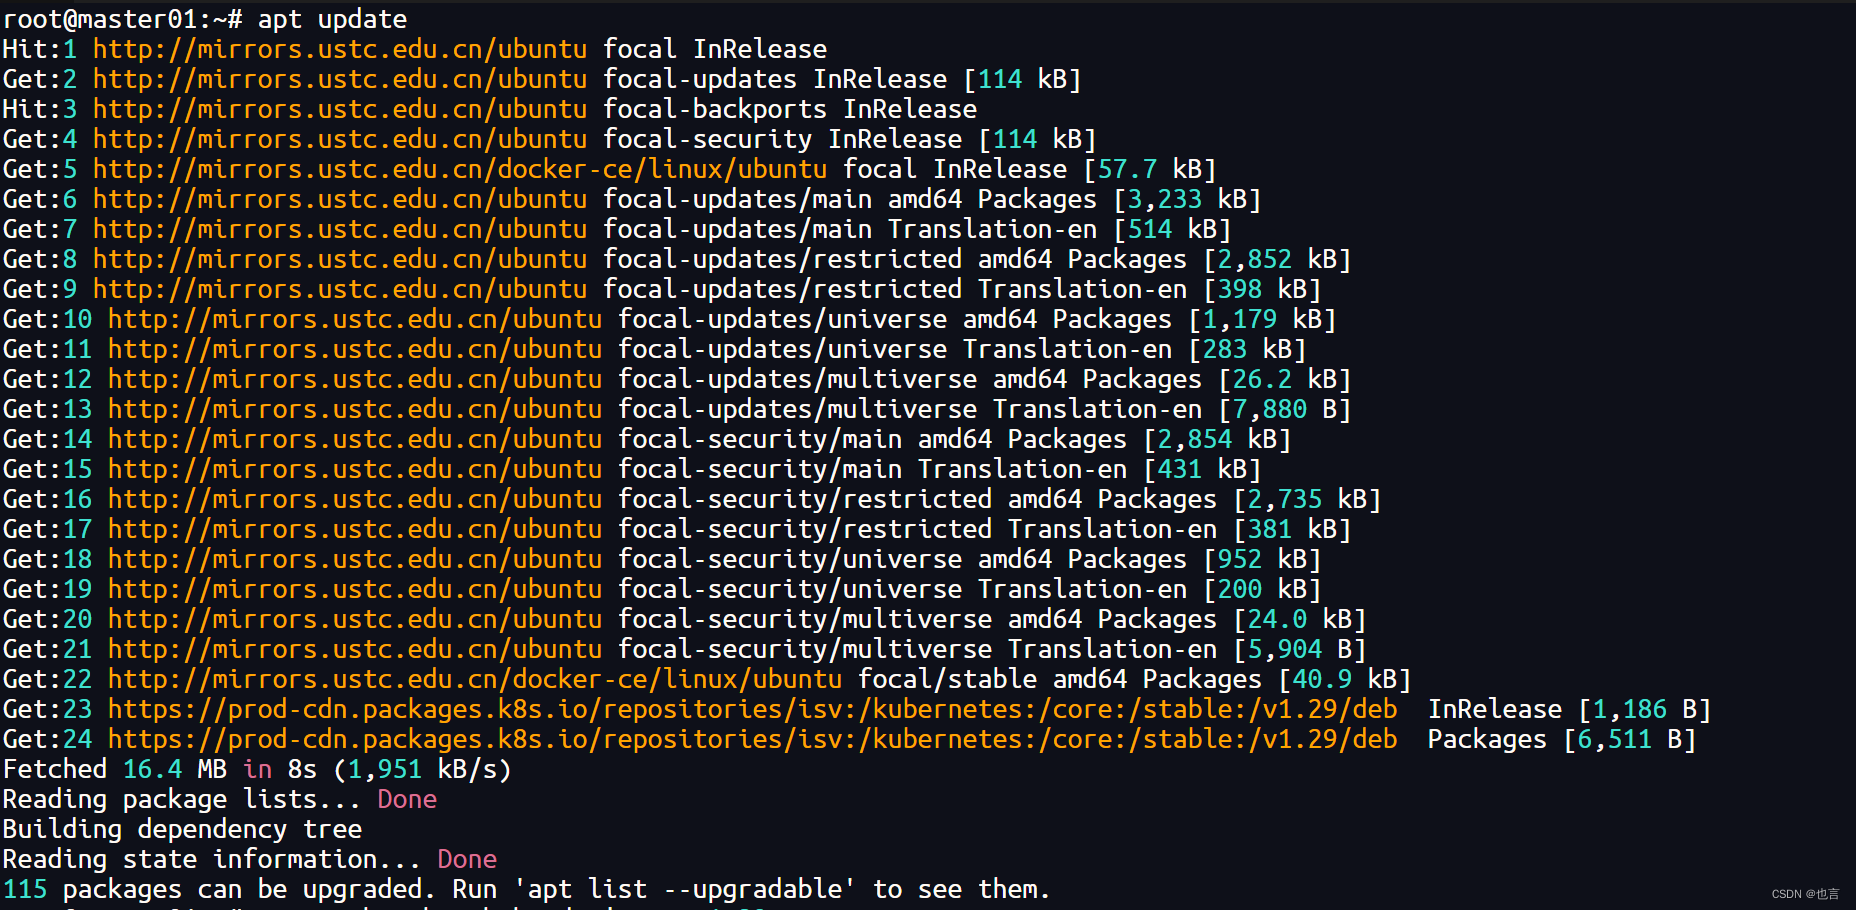Screen dimensions: 1856x910
Task: Click 'focal-updates/main Translation-en' text
Action: 850,229
